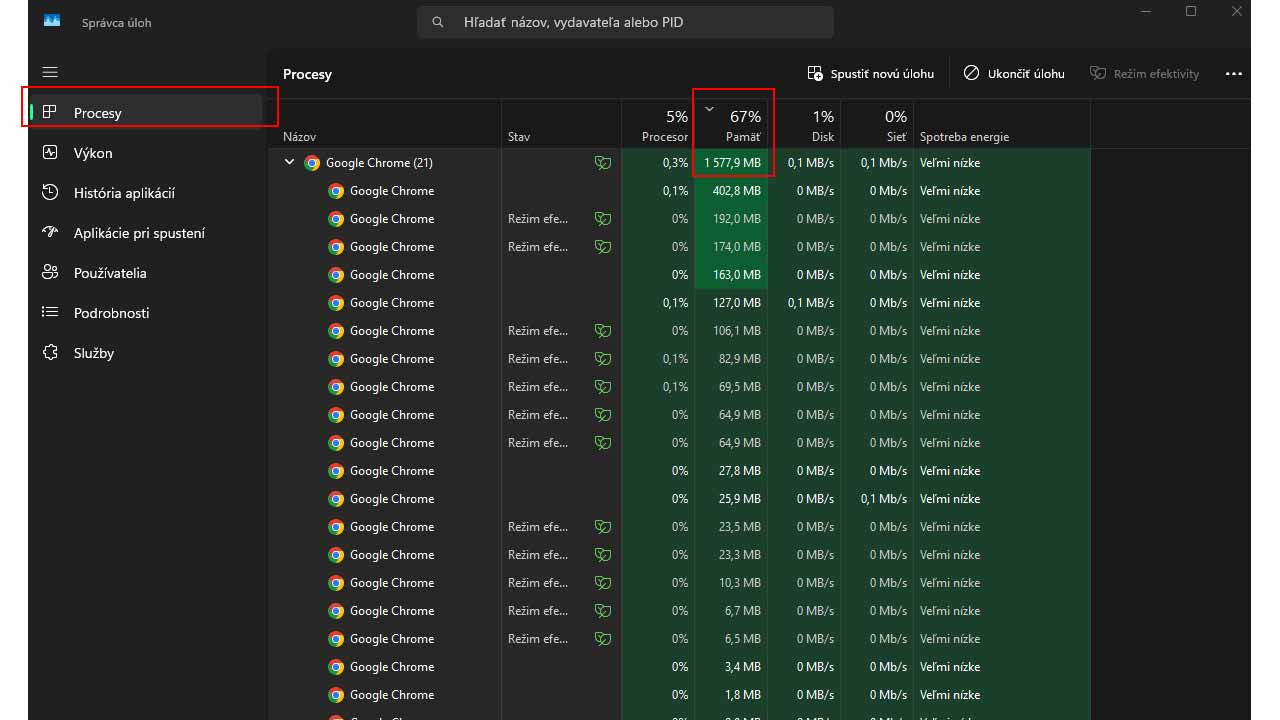Open the hamburger navigation menu

50,72
